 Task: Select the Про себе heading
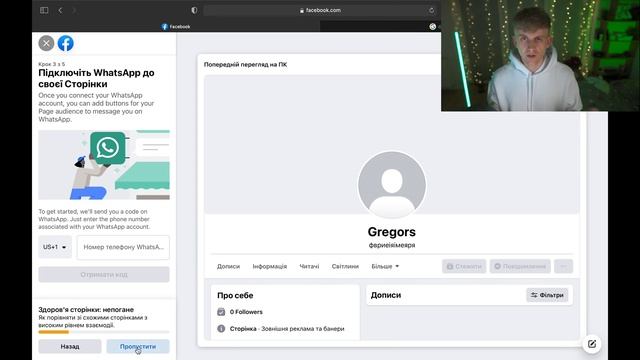tap(235, 295)
